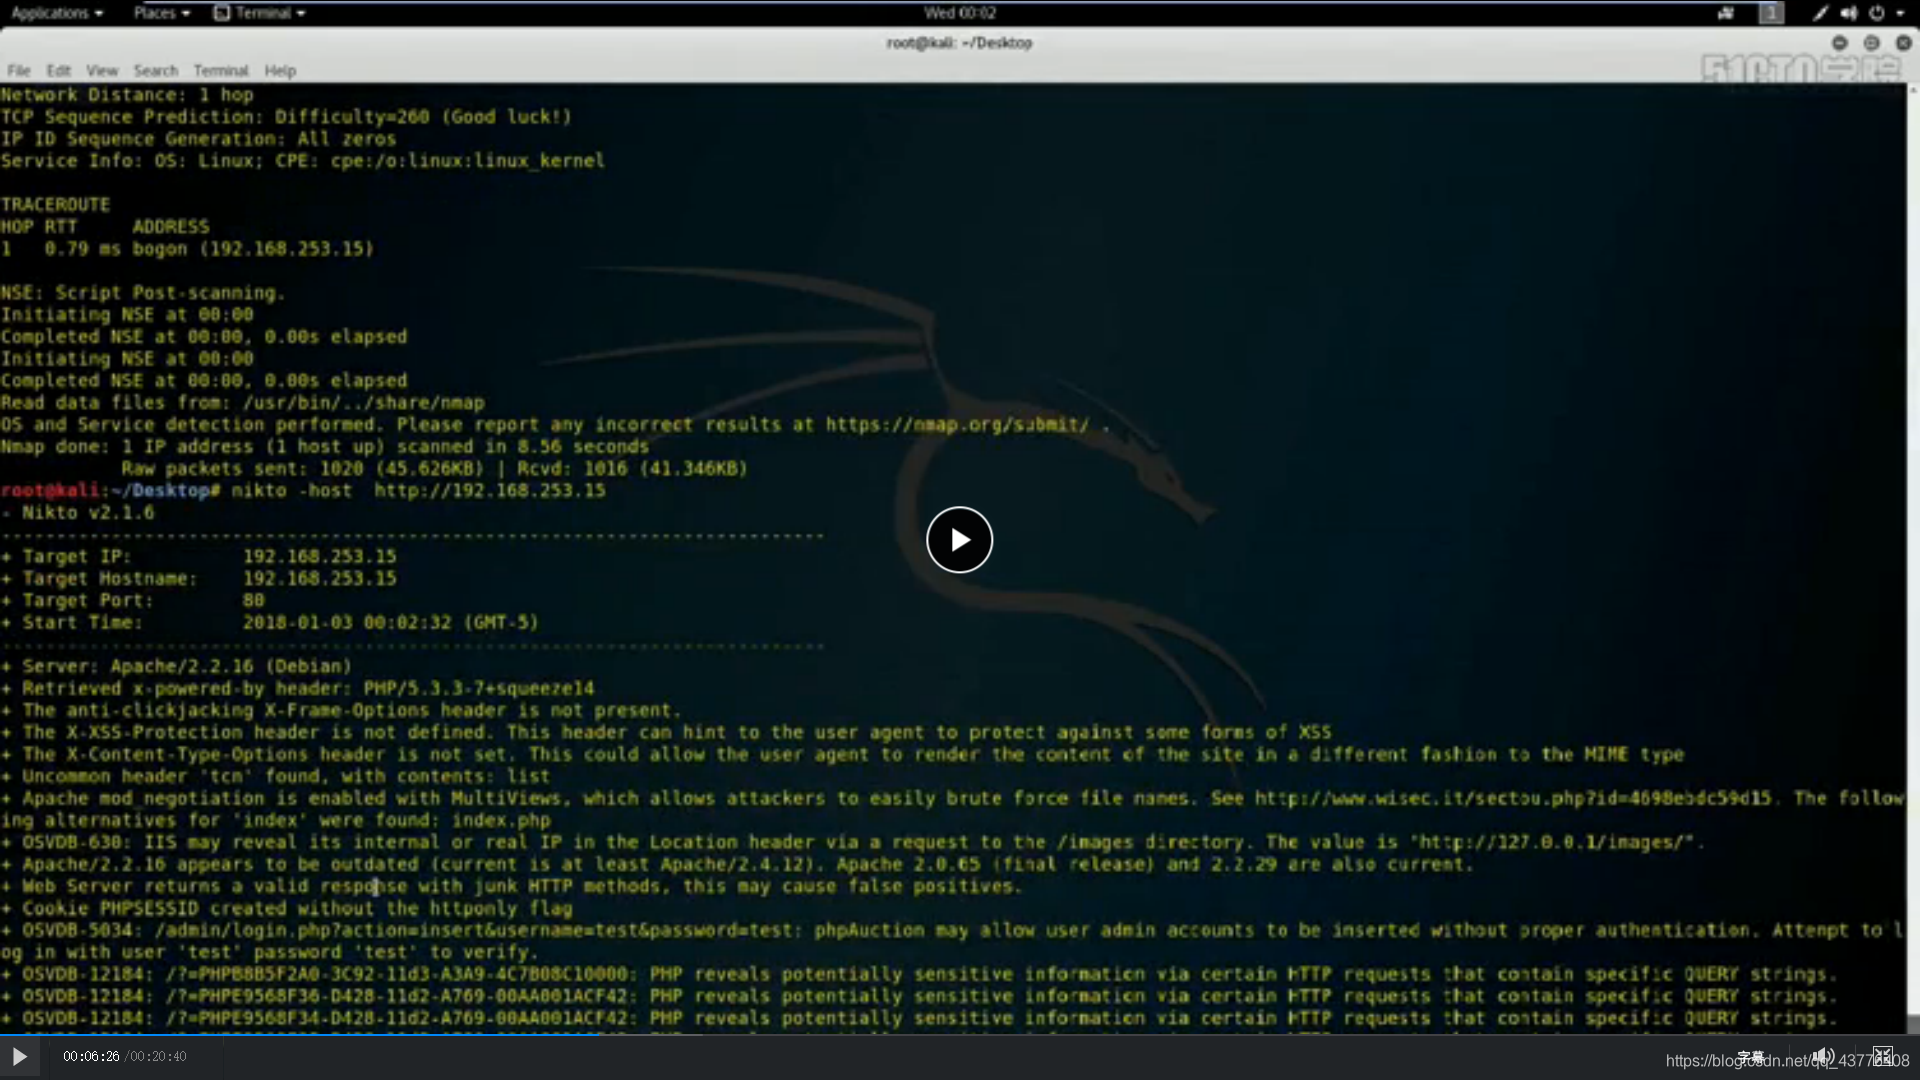Click the large center play button overlay
Viewport: 1920px width, 1080px height.
coord(959,540)
